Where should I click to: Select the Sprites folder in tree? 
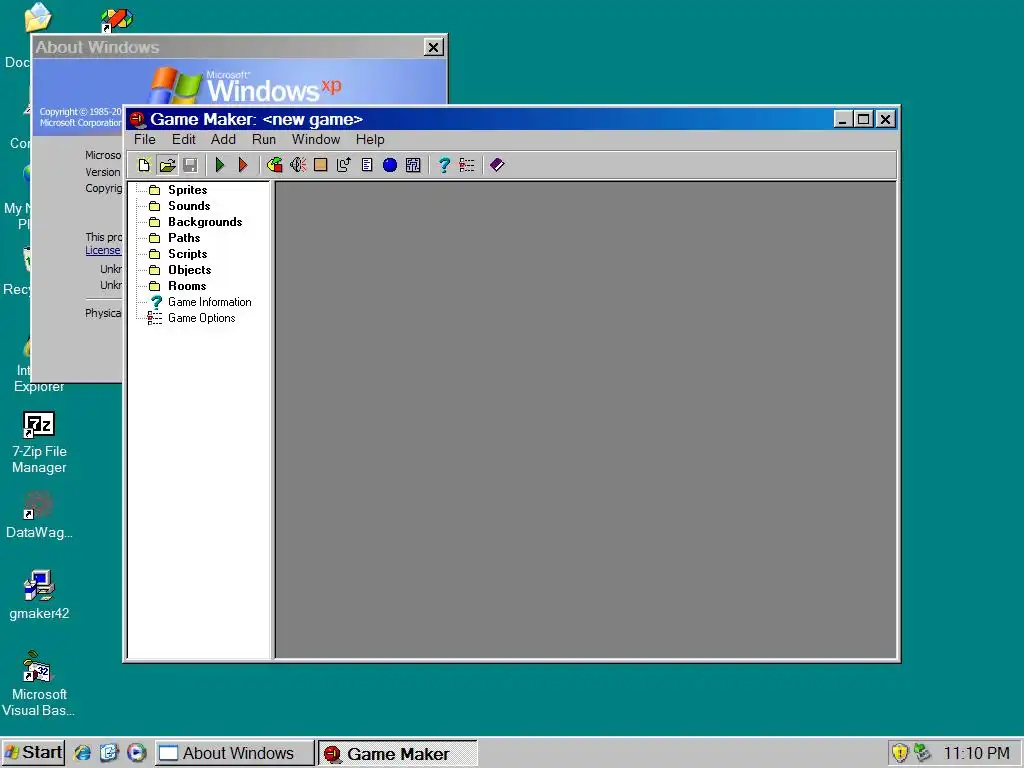click(187, 190)
